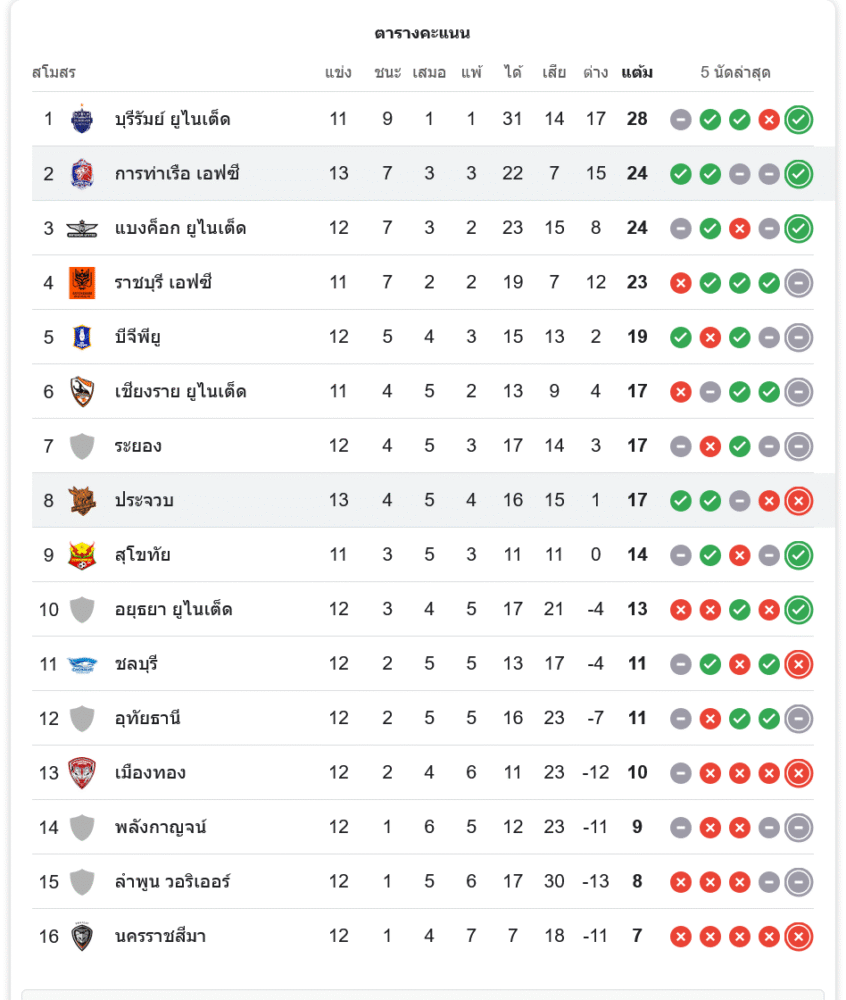Click the Buriram United club logo

click(82, 119)
